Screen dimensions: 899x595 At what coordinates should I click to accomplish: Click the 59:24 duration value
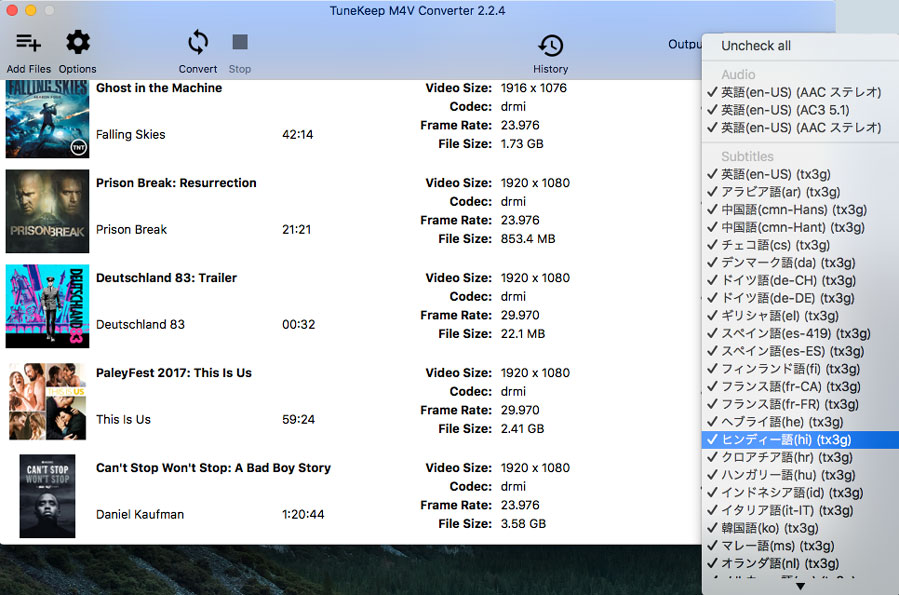[x=298, y=420]
